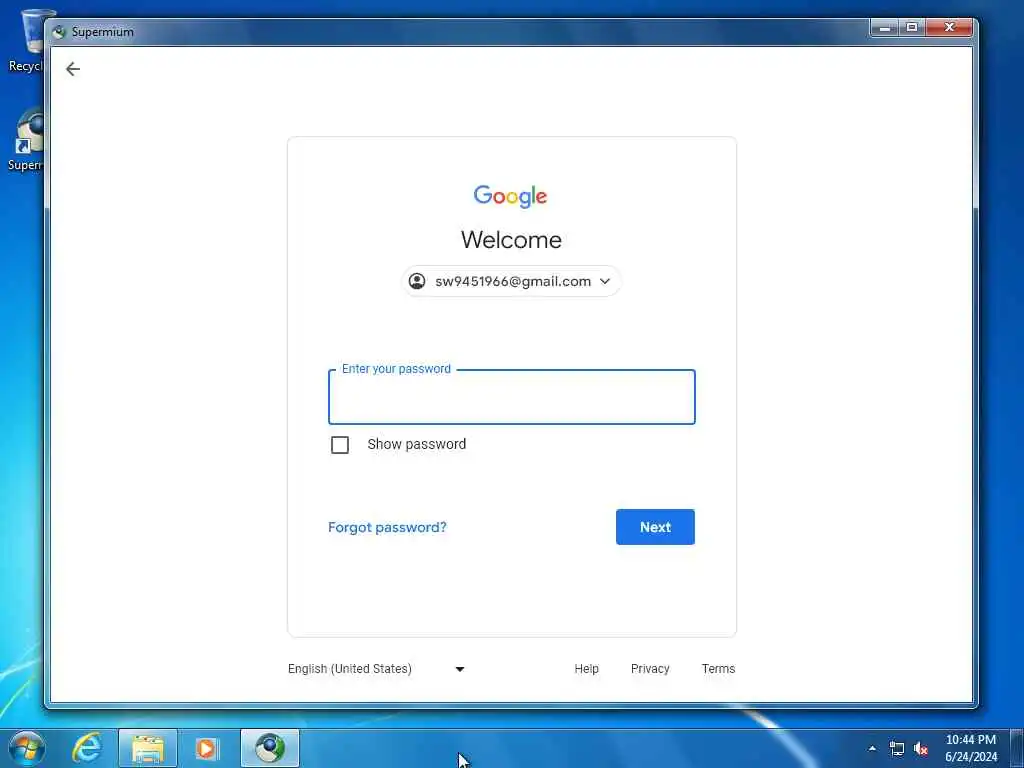Focus the Enter your password field
Viewport: 1024px width, 768px height.
pyautogui.click(x=511, y=397)
